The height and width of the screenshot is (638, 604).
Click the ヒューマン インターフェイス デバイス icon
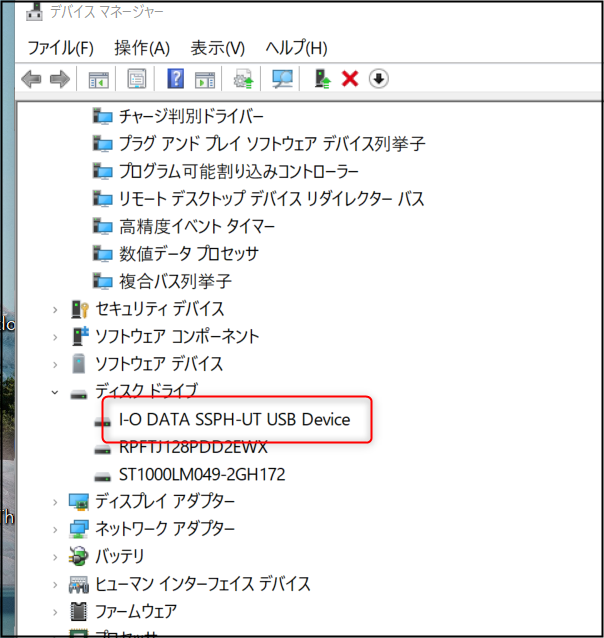(x=79, y=585)
